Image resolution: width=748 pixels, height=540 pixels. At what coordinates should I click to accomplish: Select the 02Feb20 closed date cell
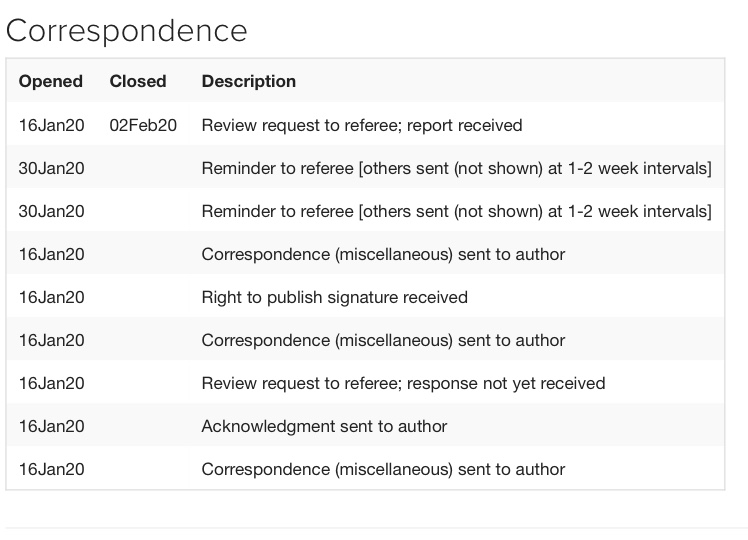[143, 125]
